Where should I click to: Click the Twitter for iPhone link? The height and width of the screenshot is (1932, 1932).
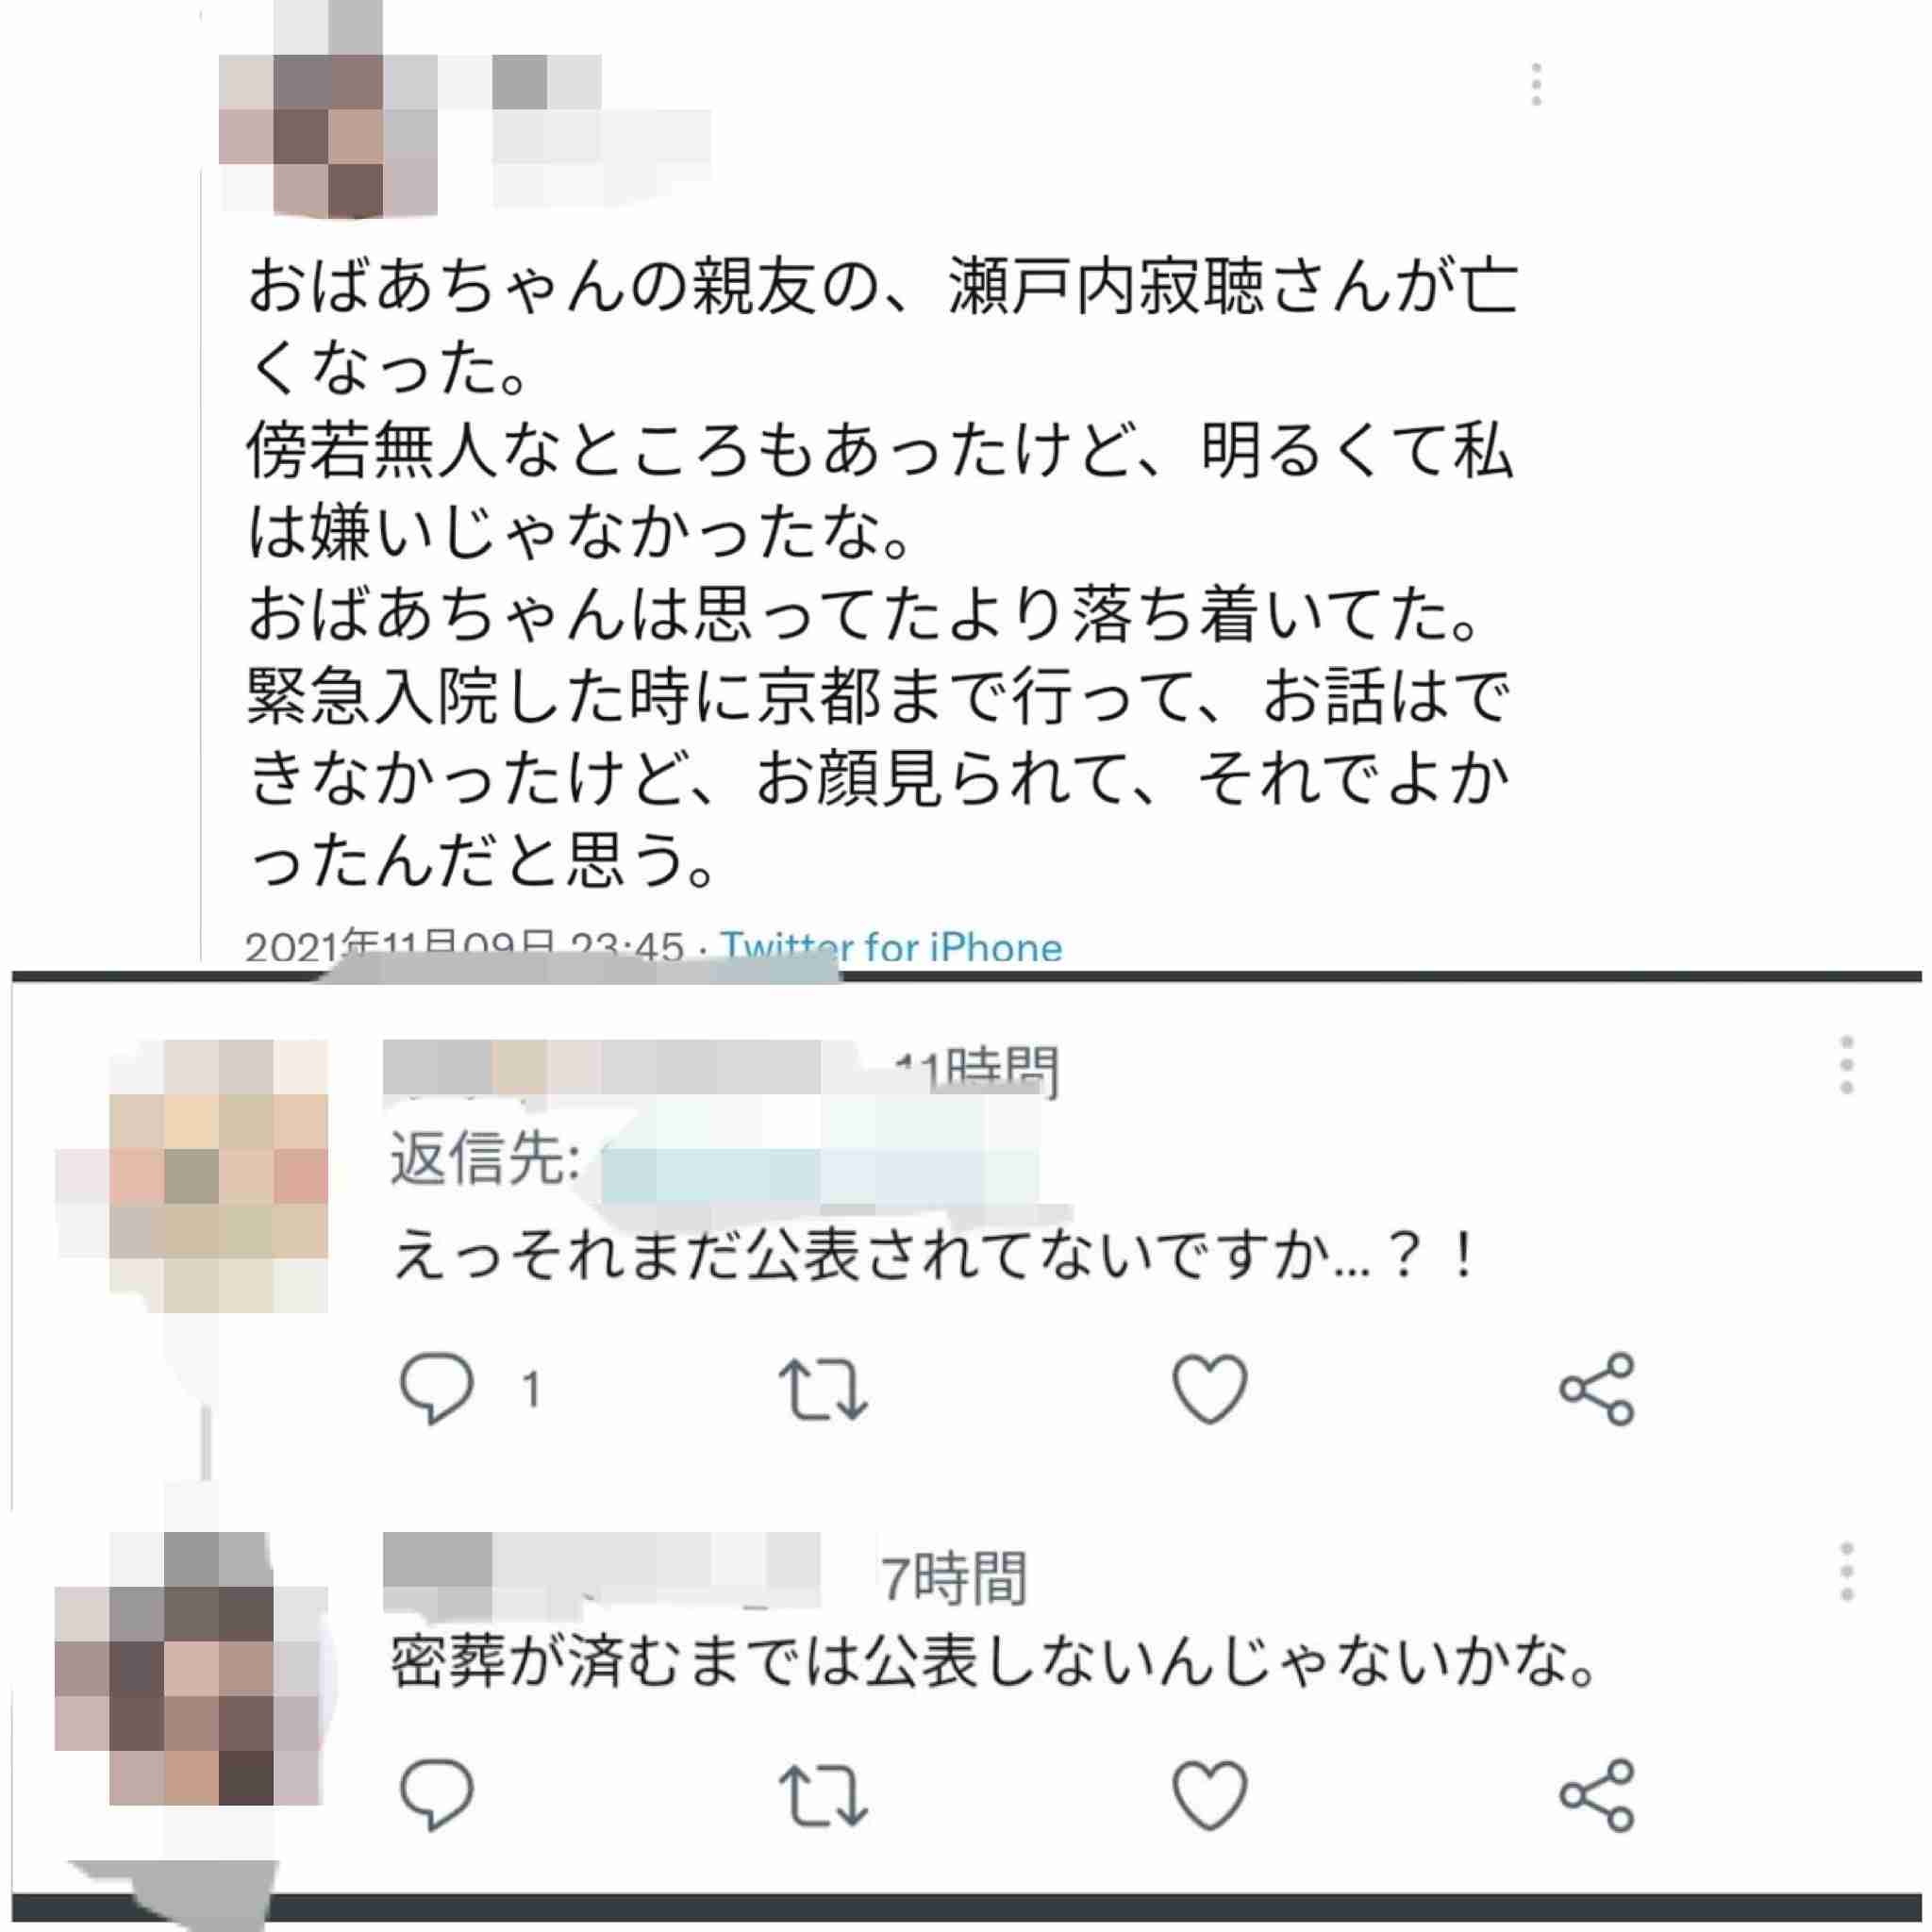(892, 946)
